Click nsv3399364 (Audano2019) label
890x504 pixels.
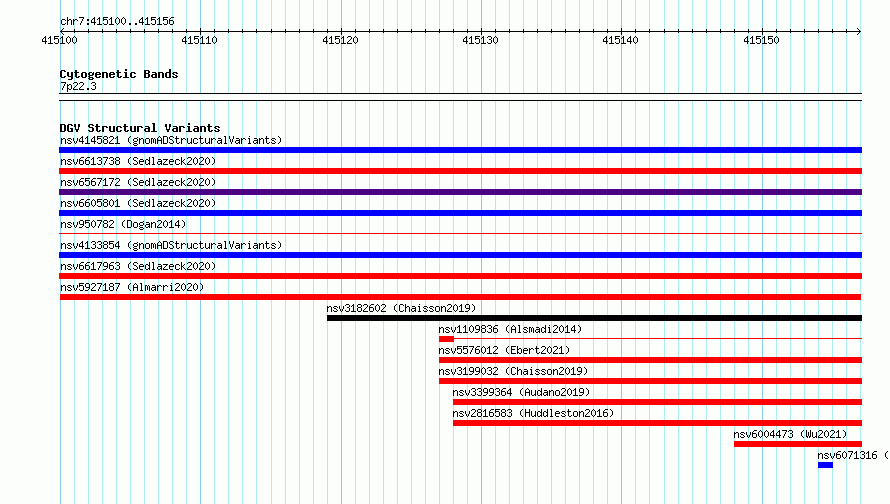(521, 392)
